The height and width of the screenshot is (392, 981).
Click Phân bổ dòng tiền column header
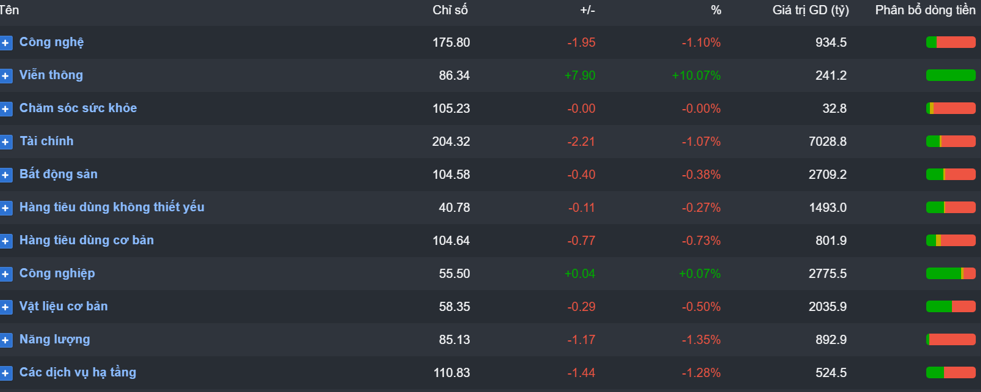tap(925, 10)
